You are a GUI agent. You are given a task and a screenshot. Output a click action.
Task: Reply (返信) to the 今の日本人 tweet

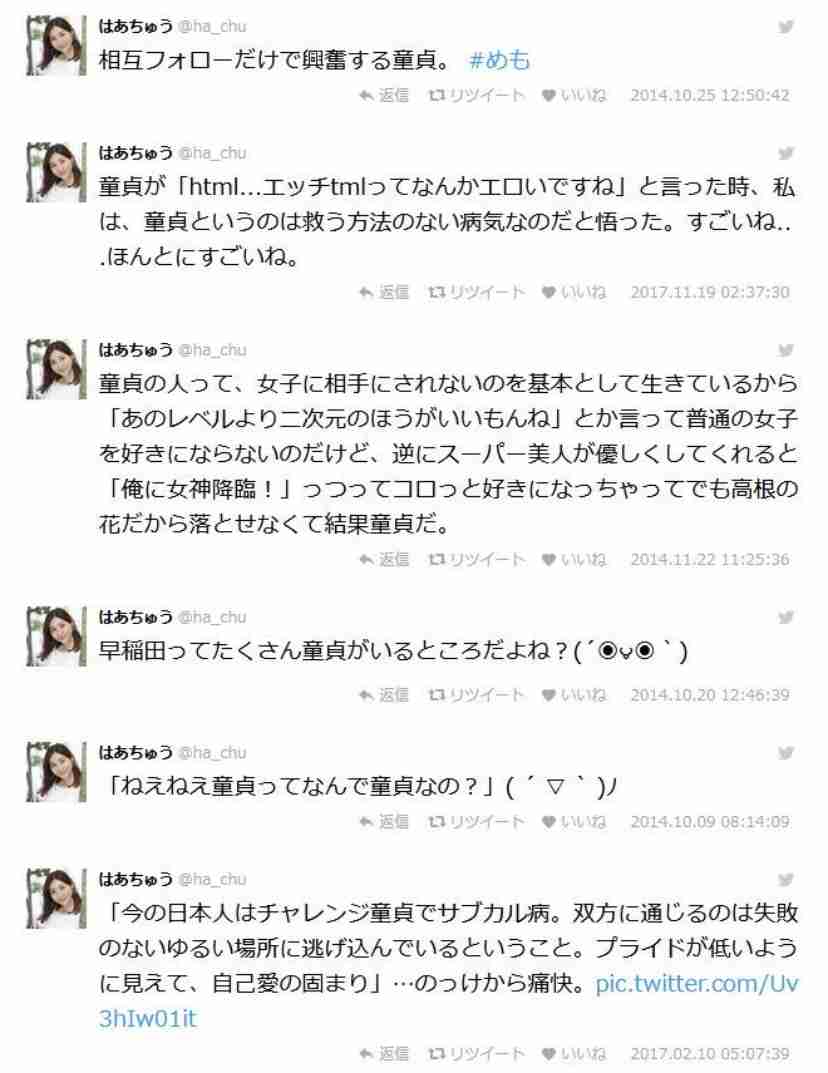pyautogui.click(x=384, y=1054)
